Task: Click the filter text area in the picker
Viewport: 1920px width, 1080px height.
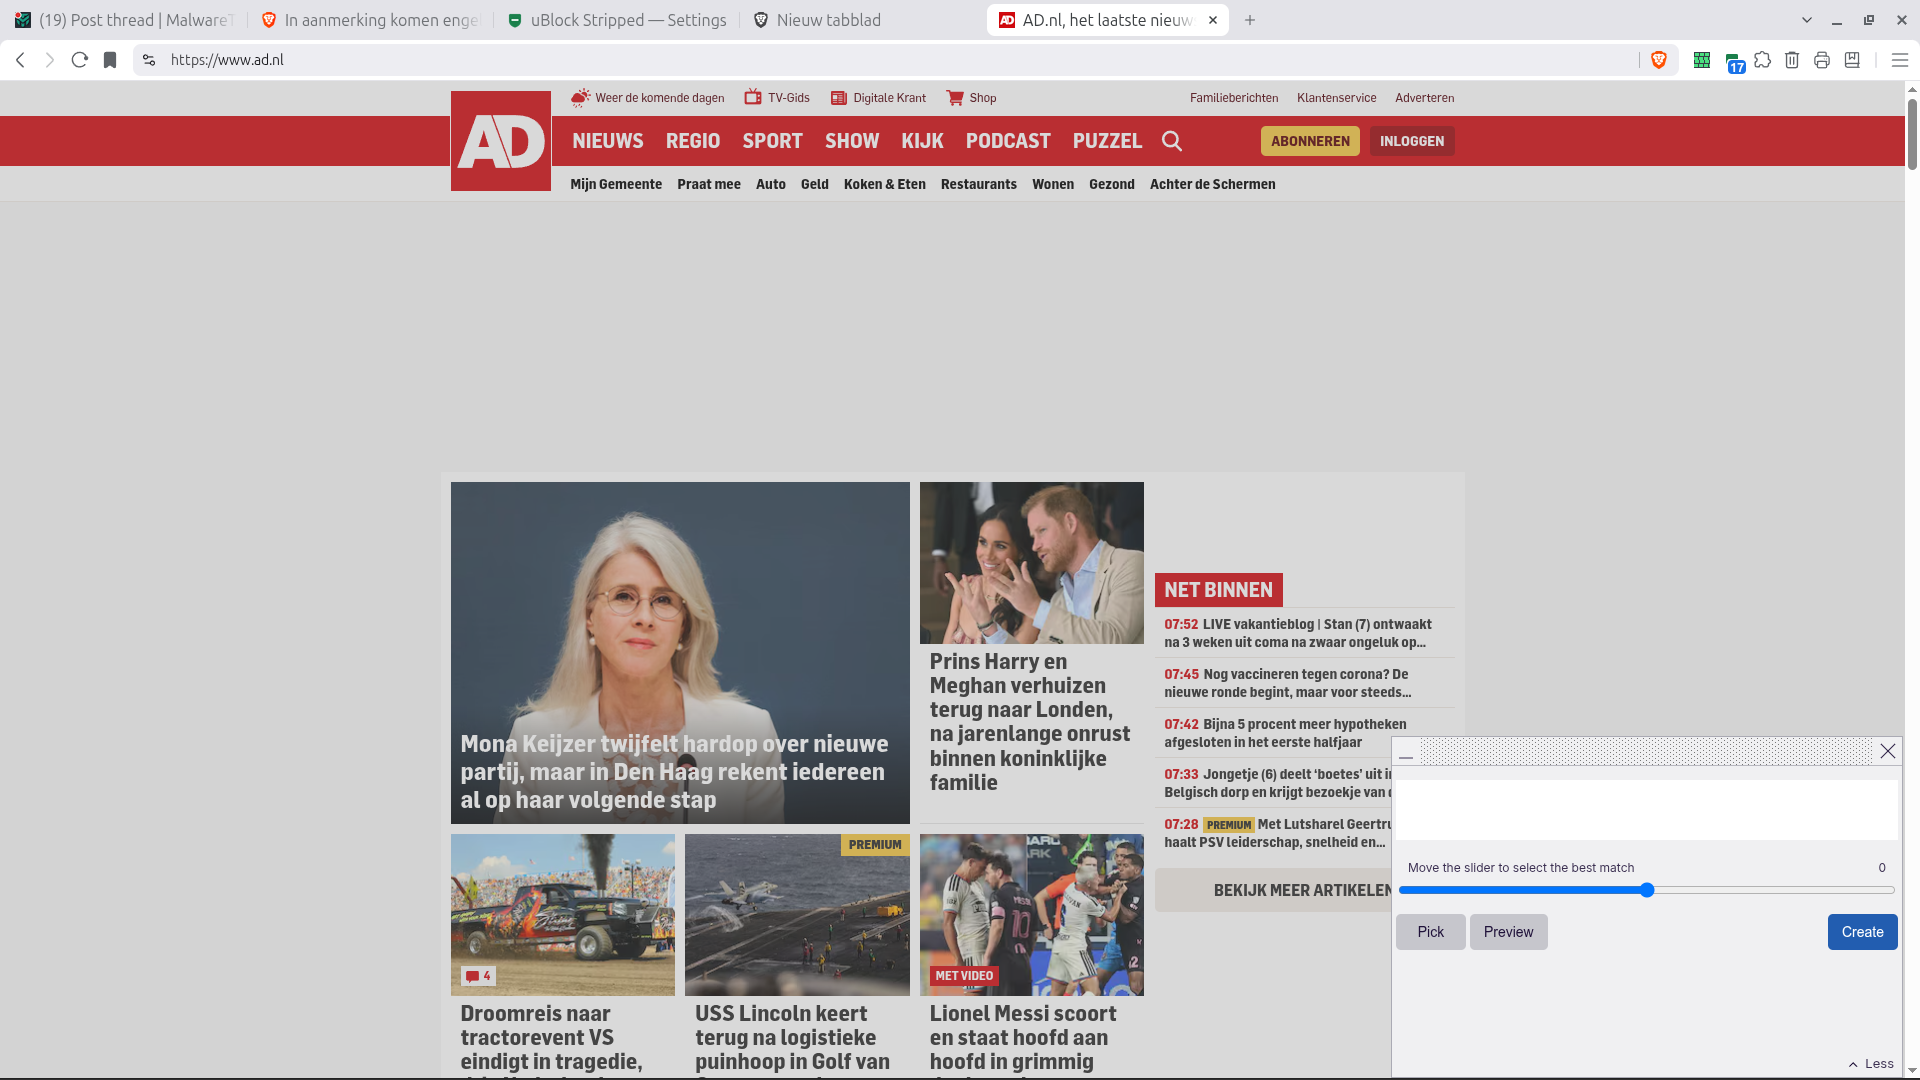Action: (x=1646, y=810)
